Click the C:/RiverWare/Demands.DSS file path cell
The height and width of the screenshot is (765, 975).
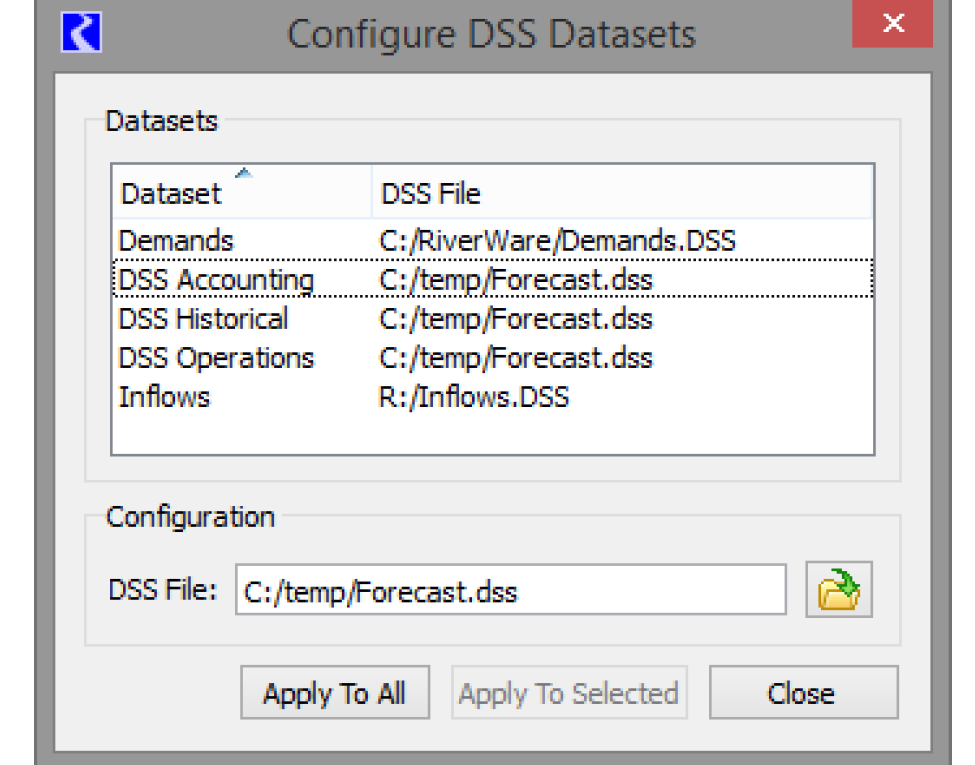coord(557,241)
